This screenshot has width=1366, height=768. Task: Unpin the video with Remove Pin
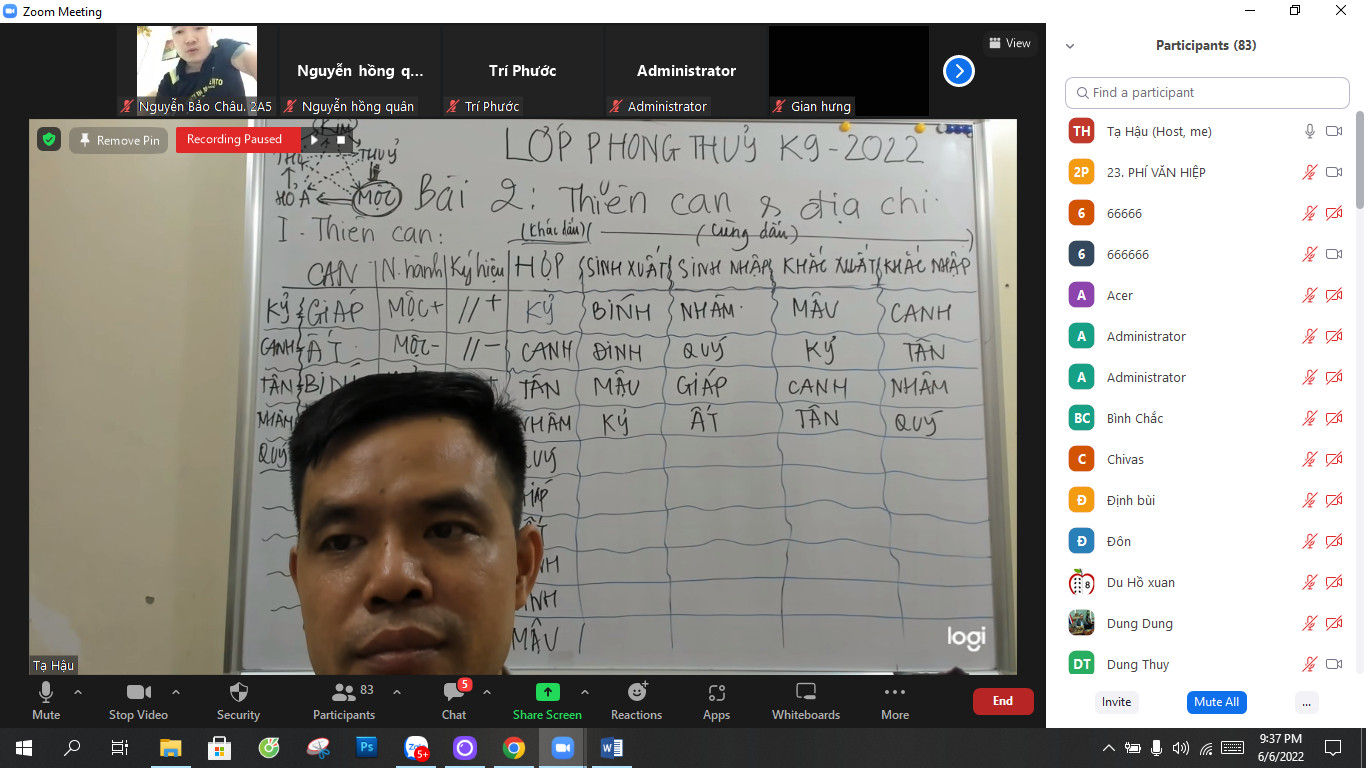pos(118,140)
